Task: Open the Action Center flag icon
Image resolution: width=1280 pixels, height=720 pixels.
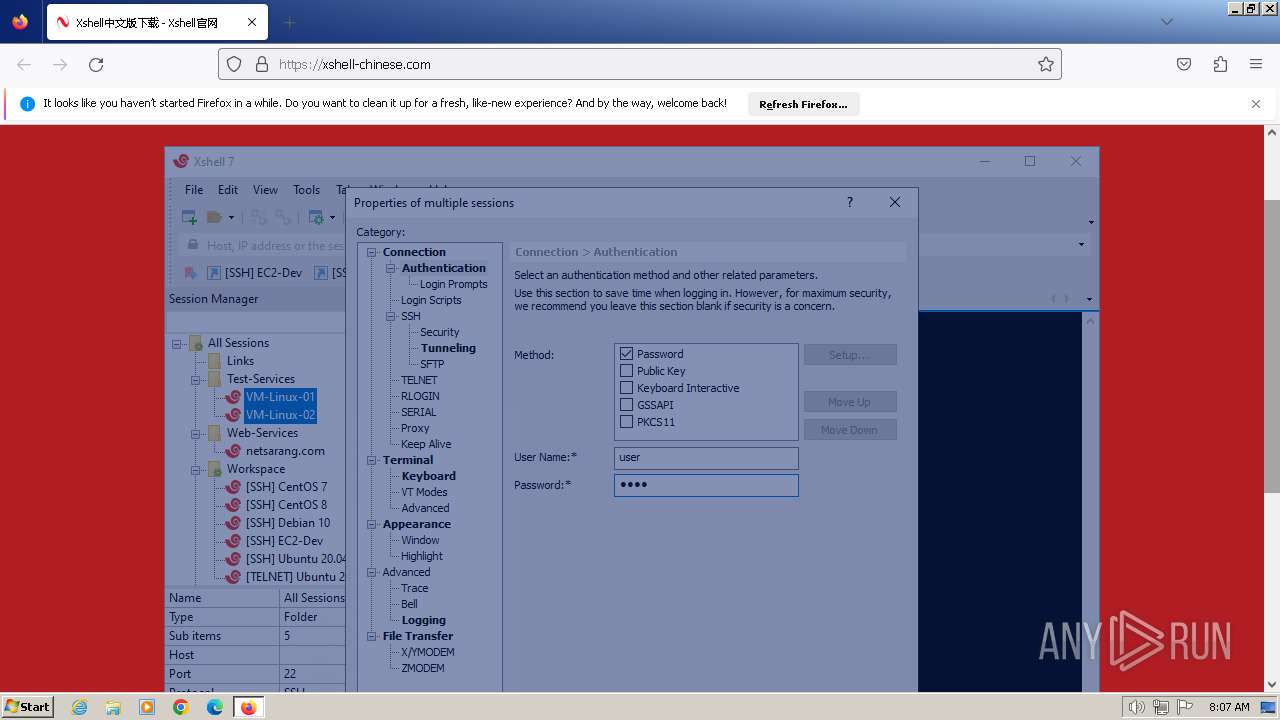Action: [1186, 707]
